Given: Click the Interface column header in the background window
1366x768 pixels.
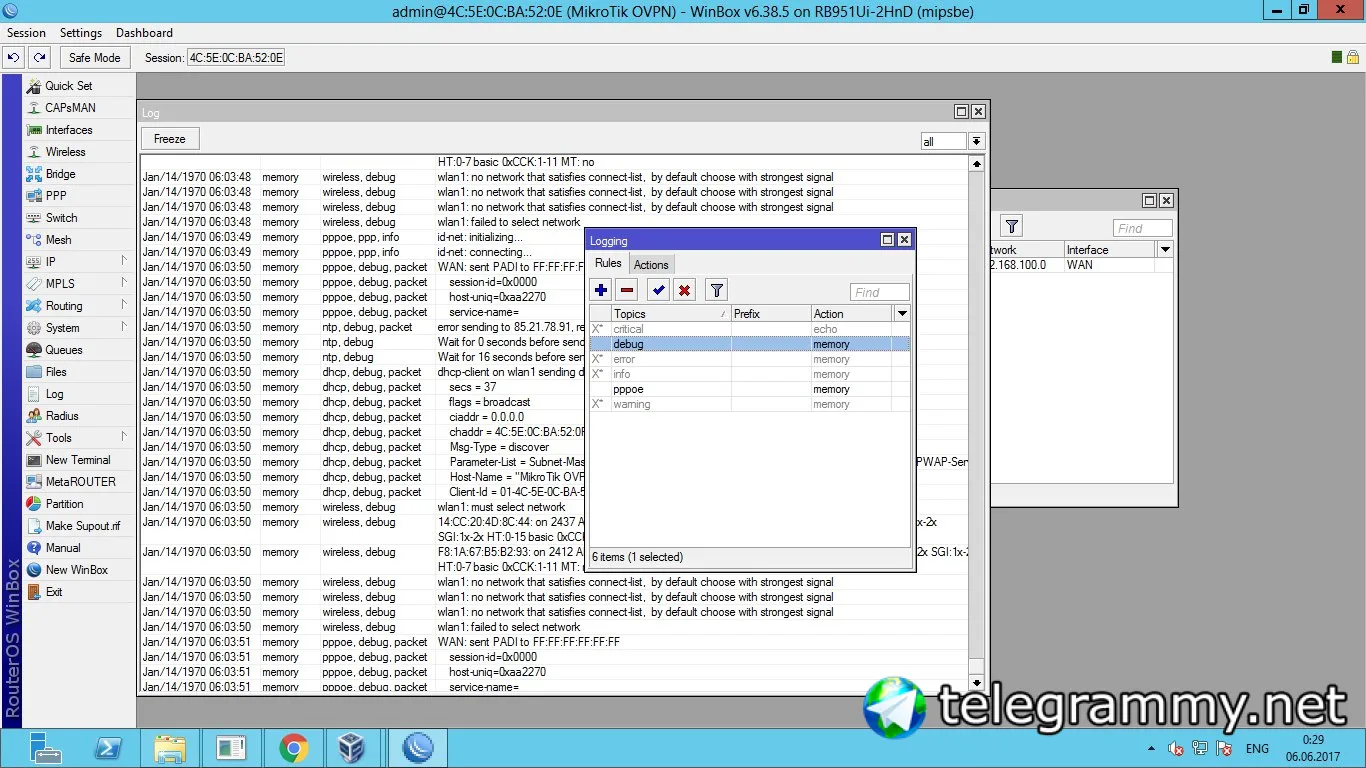Looking at the screenshot, I should pos(1109,250).
